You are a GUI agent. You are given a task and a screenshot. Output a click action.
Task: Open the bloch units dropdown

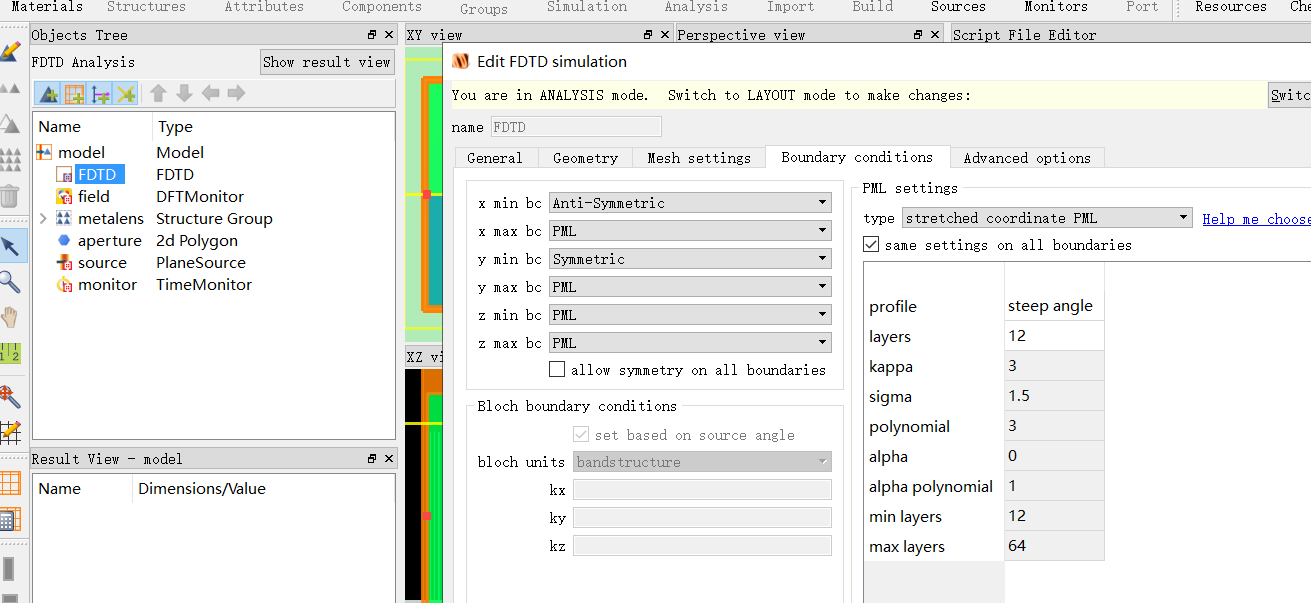pos(702,462)
